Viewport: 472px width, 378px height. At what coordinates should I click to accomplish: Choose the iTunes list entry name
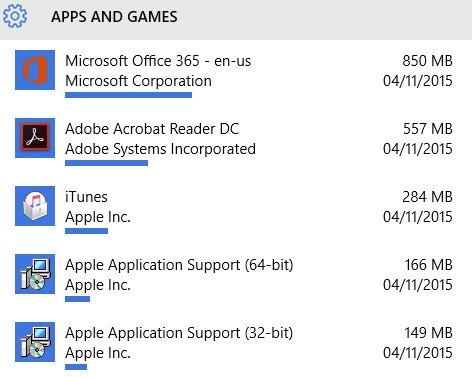click(86, 197)
